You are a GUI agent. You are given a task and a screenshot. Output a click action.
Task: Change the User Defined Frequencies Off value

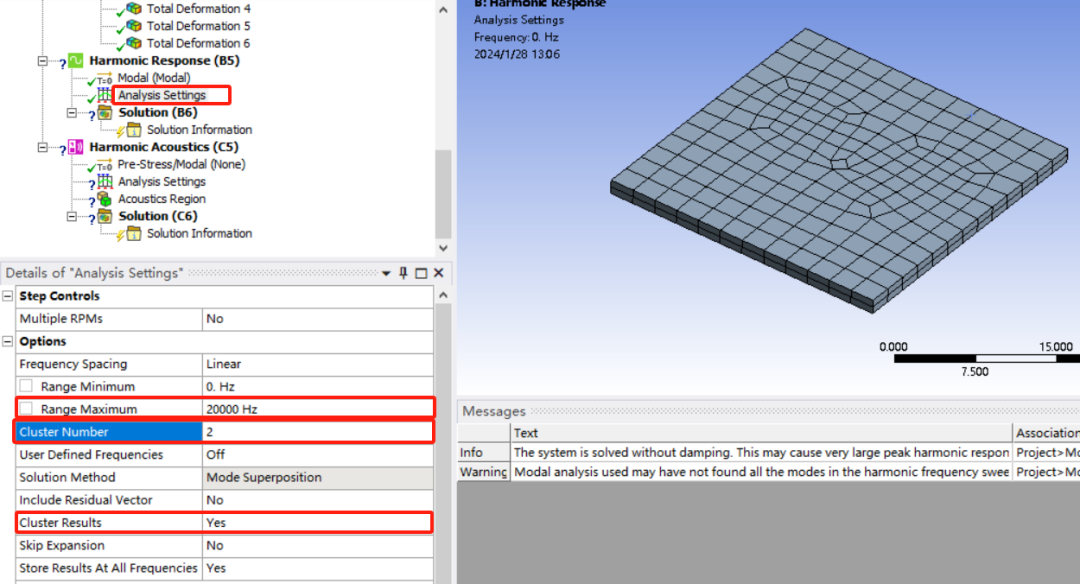click(x=318, y=455)
